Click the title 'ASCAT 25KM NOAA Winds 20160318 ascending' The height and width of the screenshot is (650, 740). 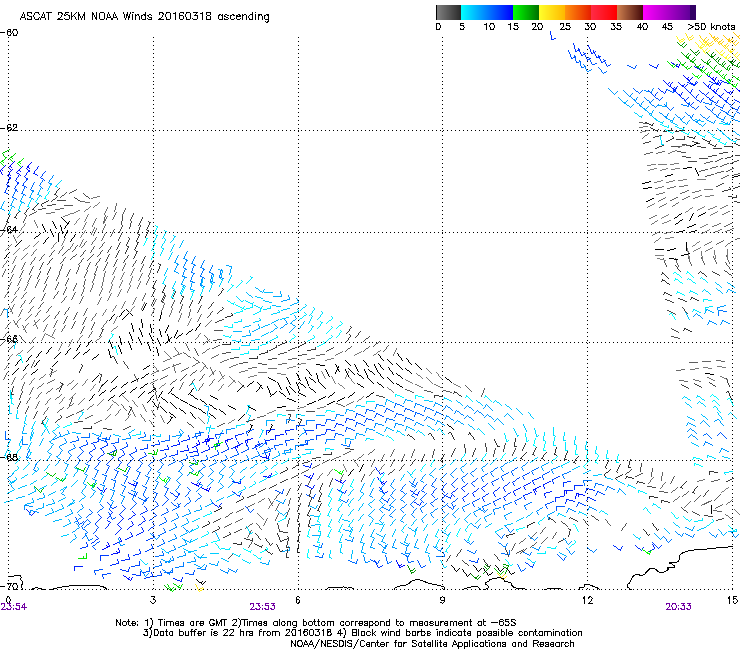tap(144, 17)
